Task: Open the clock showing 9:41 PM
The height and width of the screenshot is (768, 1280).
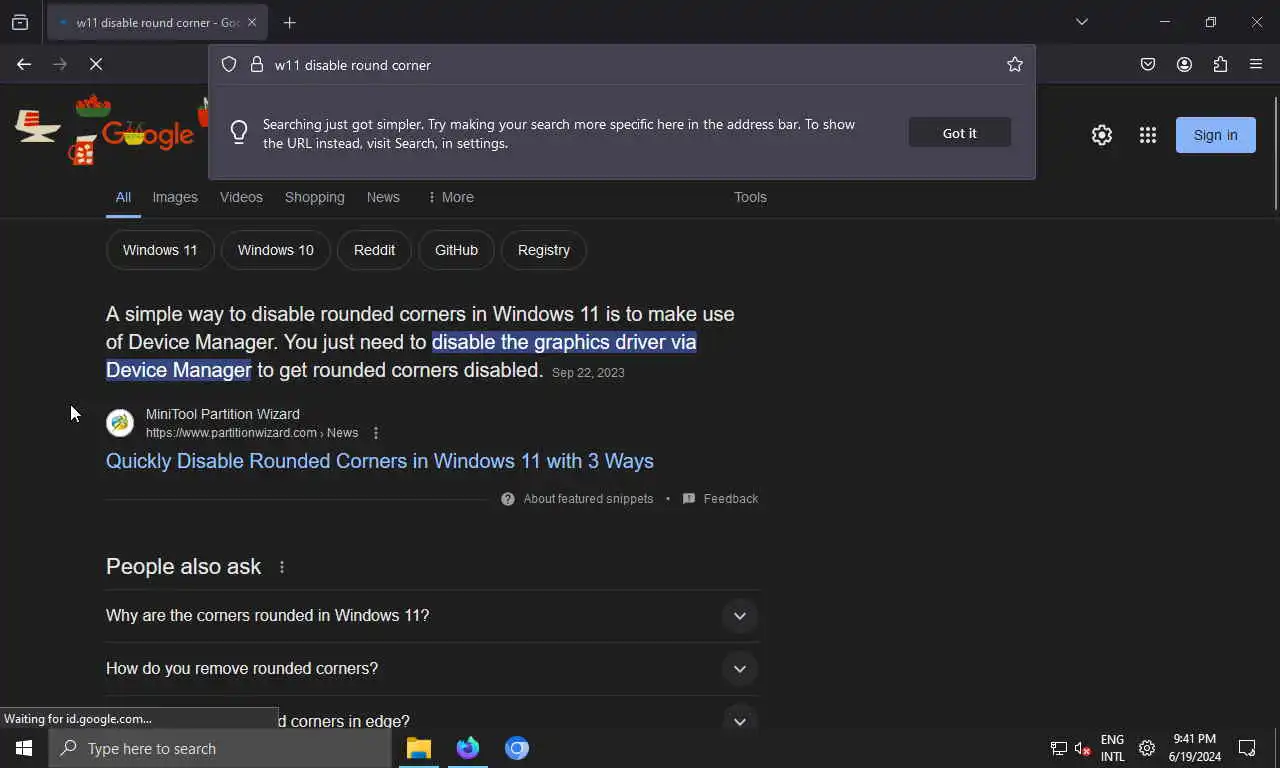Action: 1194,748
